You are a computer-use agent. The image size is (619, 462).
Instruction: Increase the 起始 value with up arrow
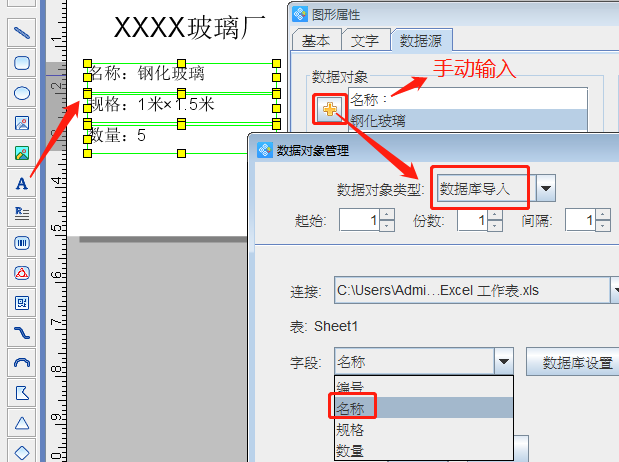pos(387,214)
